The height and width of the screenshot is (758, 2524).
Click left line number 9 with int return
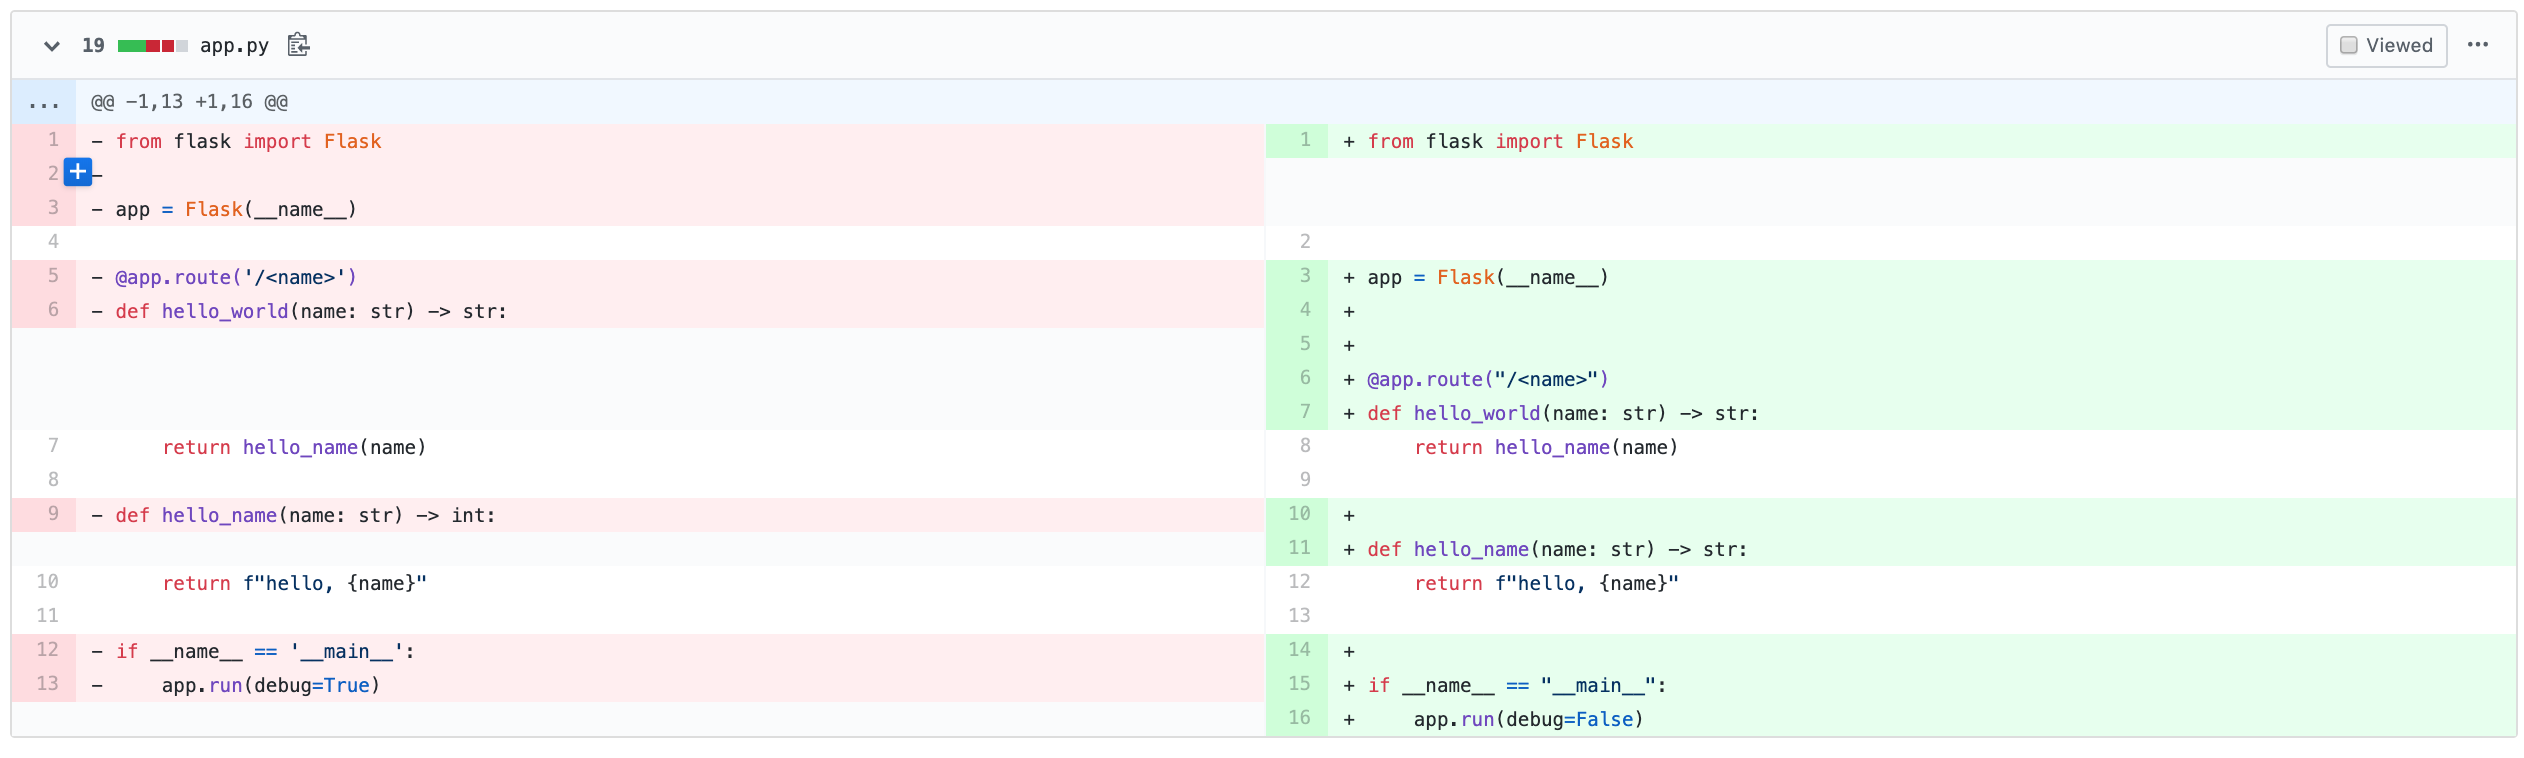point(53,514)
